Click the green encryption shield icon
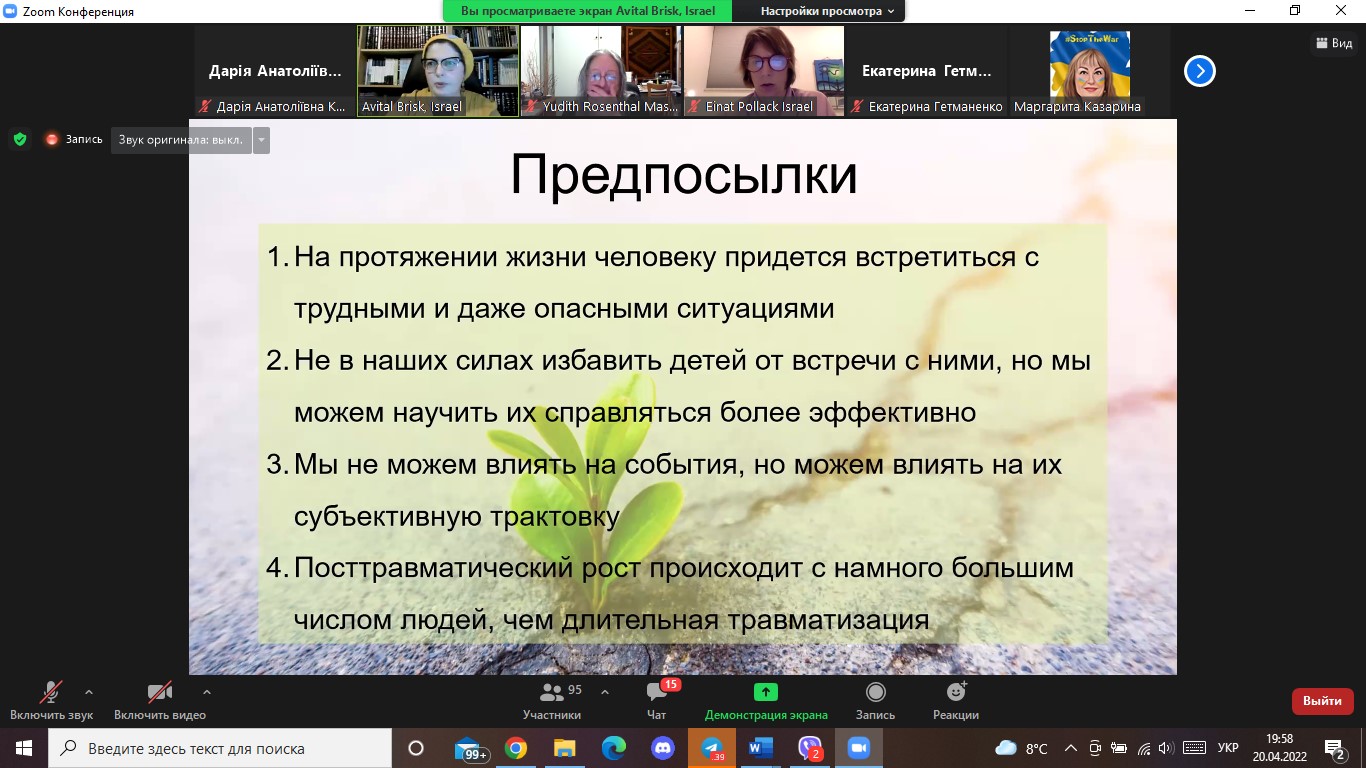 click(x=20, y=139)
